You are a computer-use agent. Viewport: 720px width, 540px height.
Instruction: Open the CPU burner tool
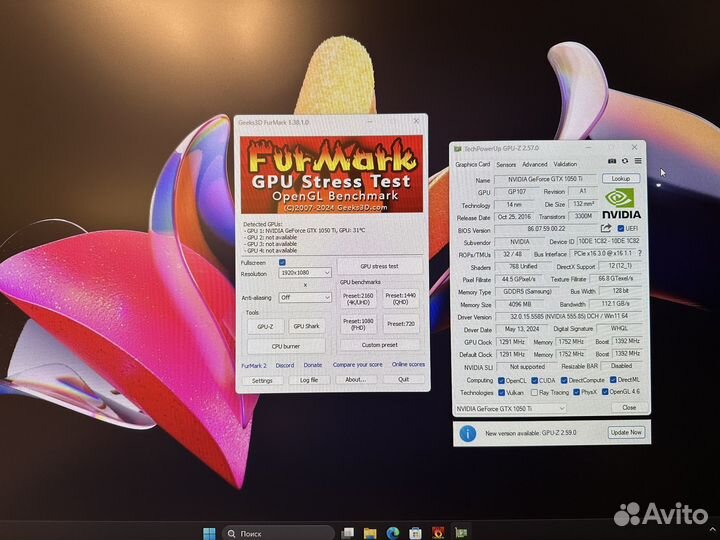click(286, 346)
